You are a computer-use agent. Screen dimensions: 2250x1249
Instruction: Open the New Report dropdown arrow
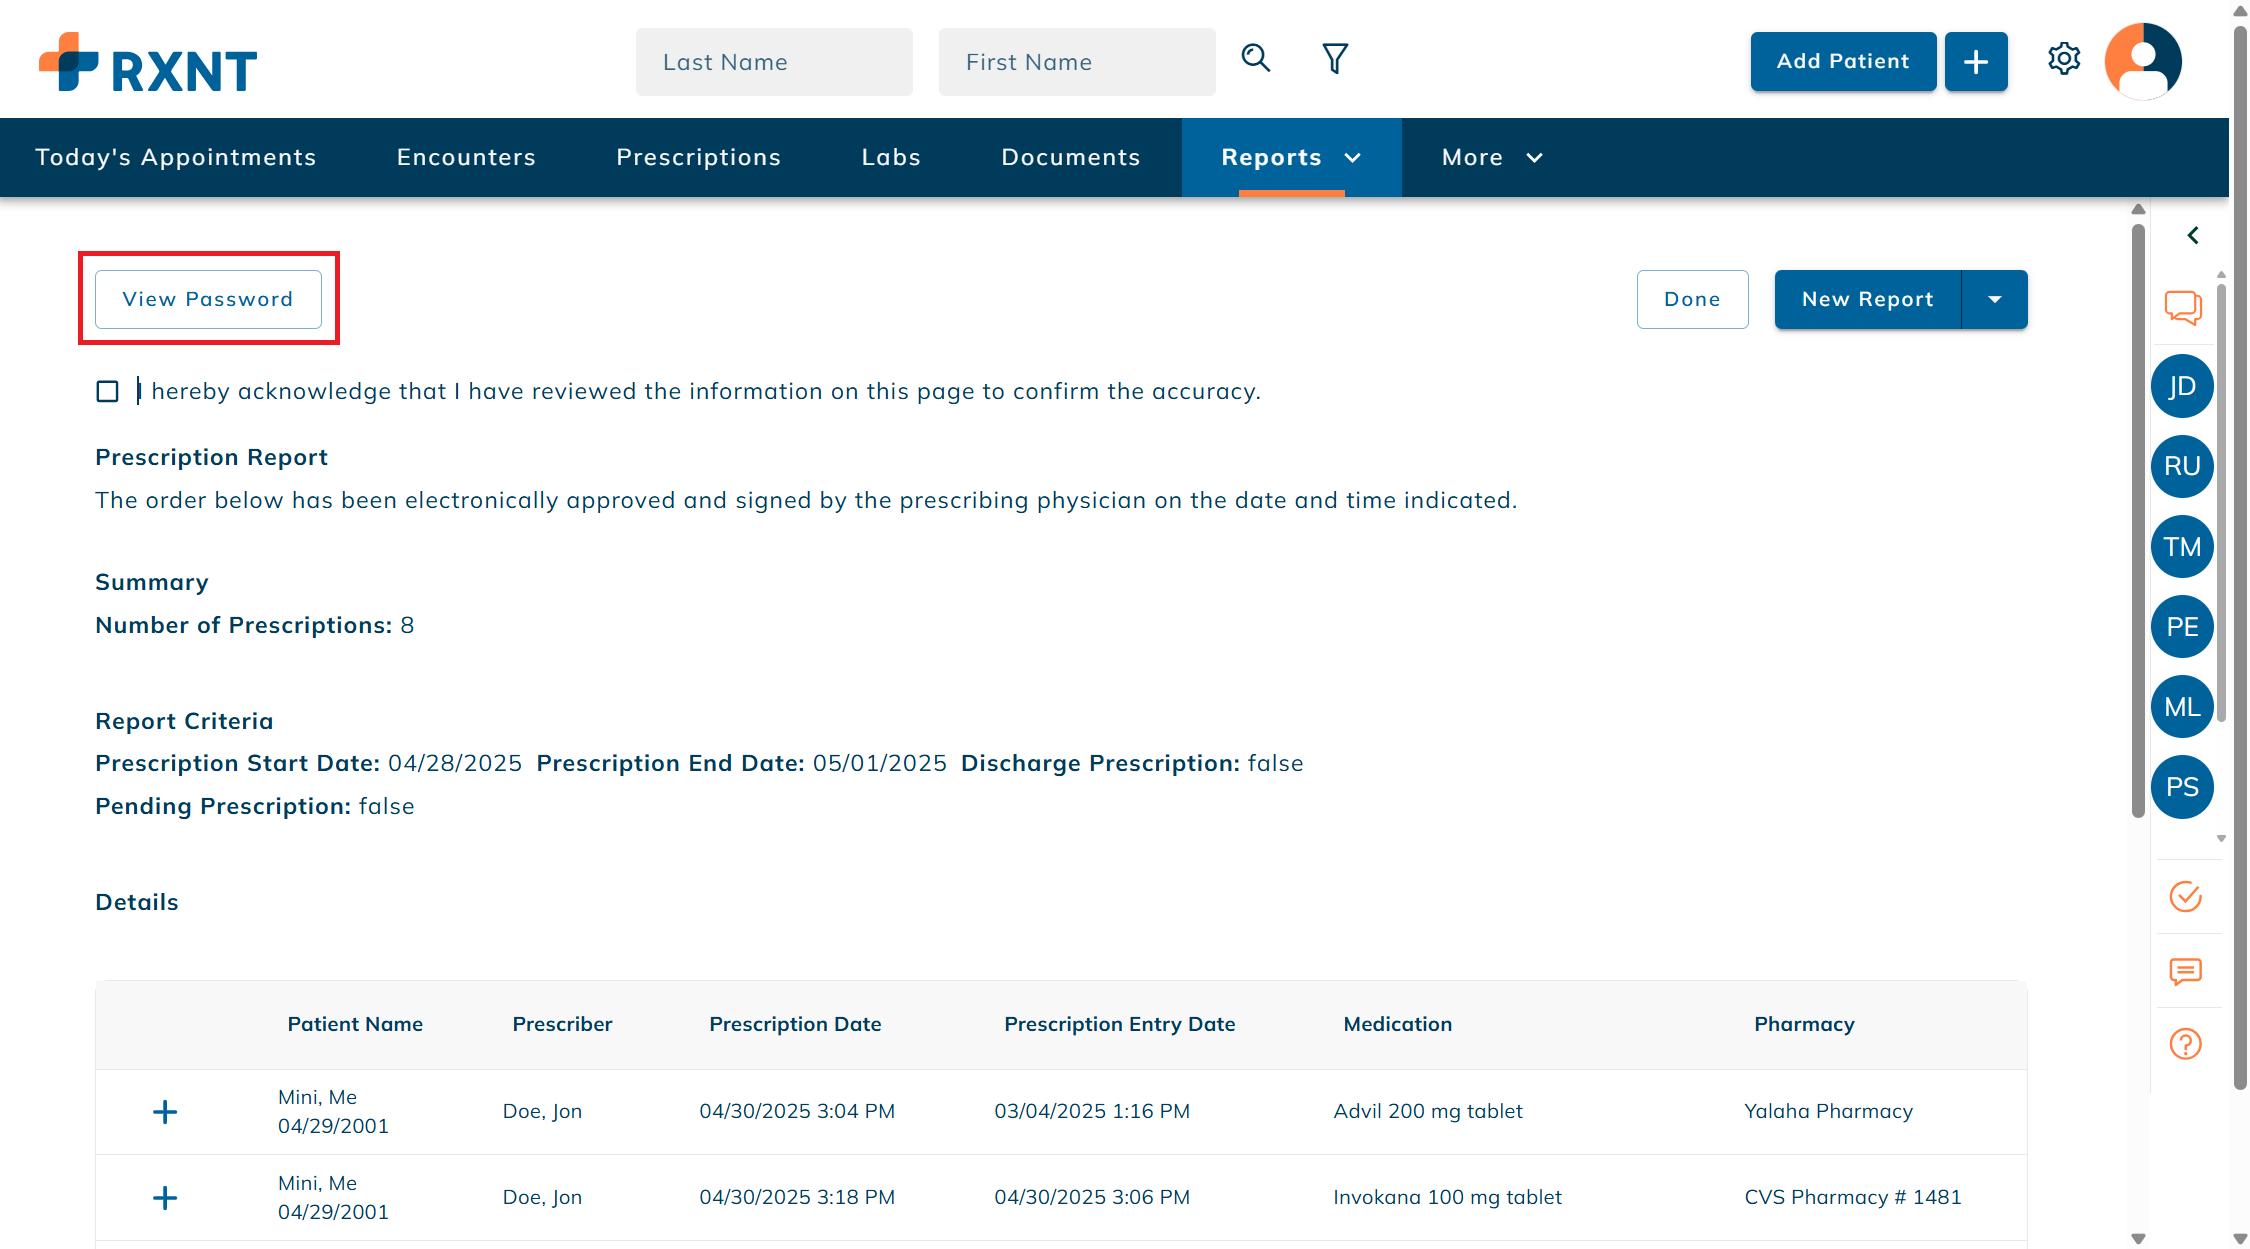click(x=1995, y=299)
